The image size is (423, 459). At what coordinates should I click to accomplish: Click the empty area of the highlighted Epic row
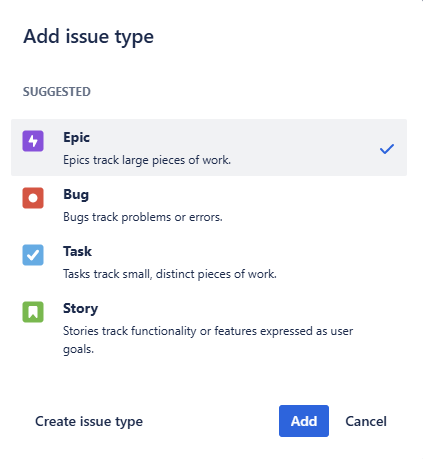[300, 148]
